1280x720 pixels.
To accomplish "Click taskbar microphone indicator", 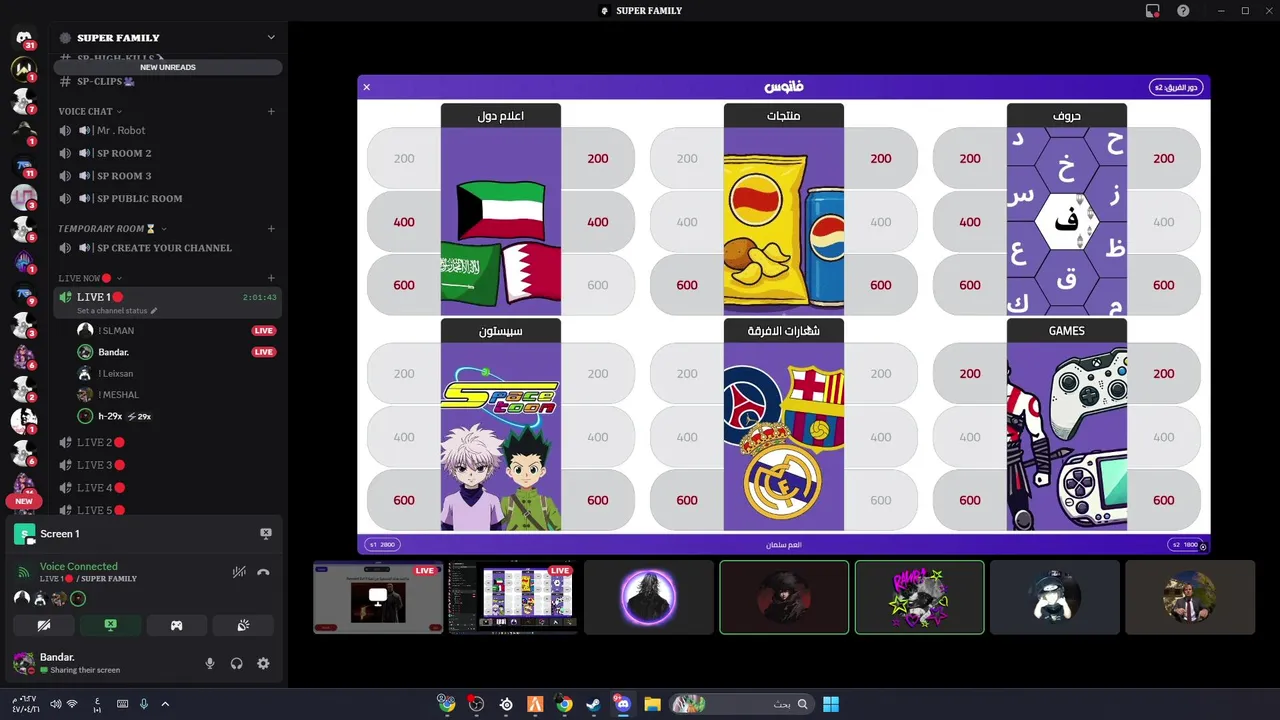I will pos(144,704).
